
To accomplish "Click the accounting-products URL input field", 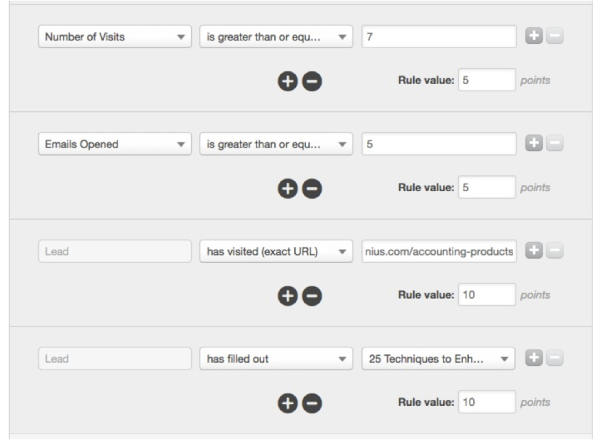I will tap(439, 251).
